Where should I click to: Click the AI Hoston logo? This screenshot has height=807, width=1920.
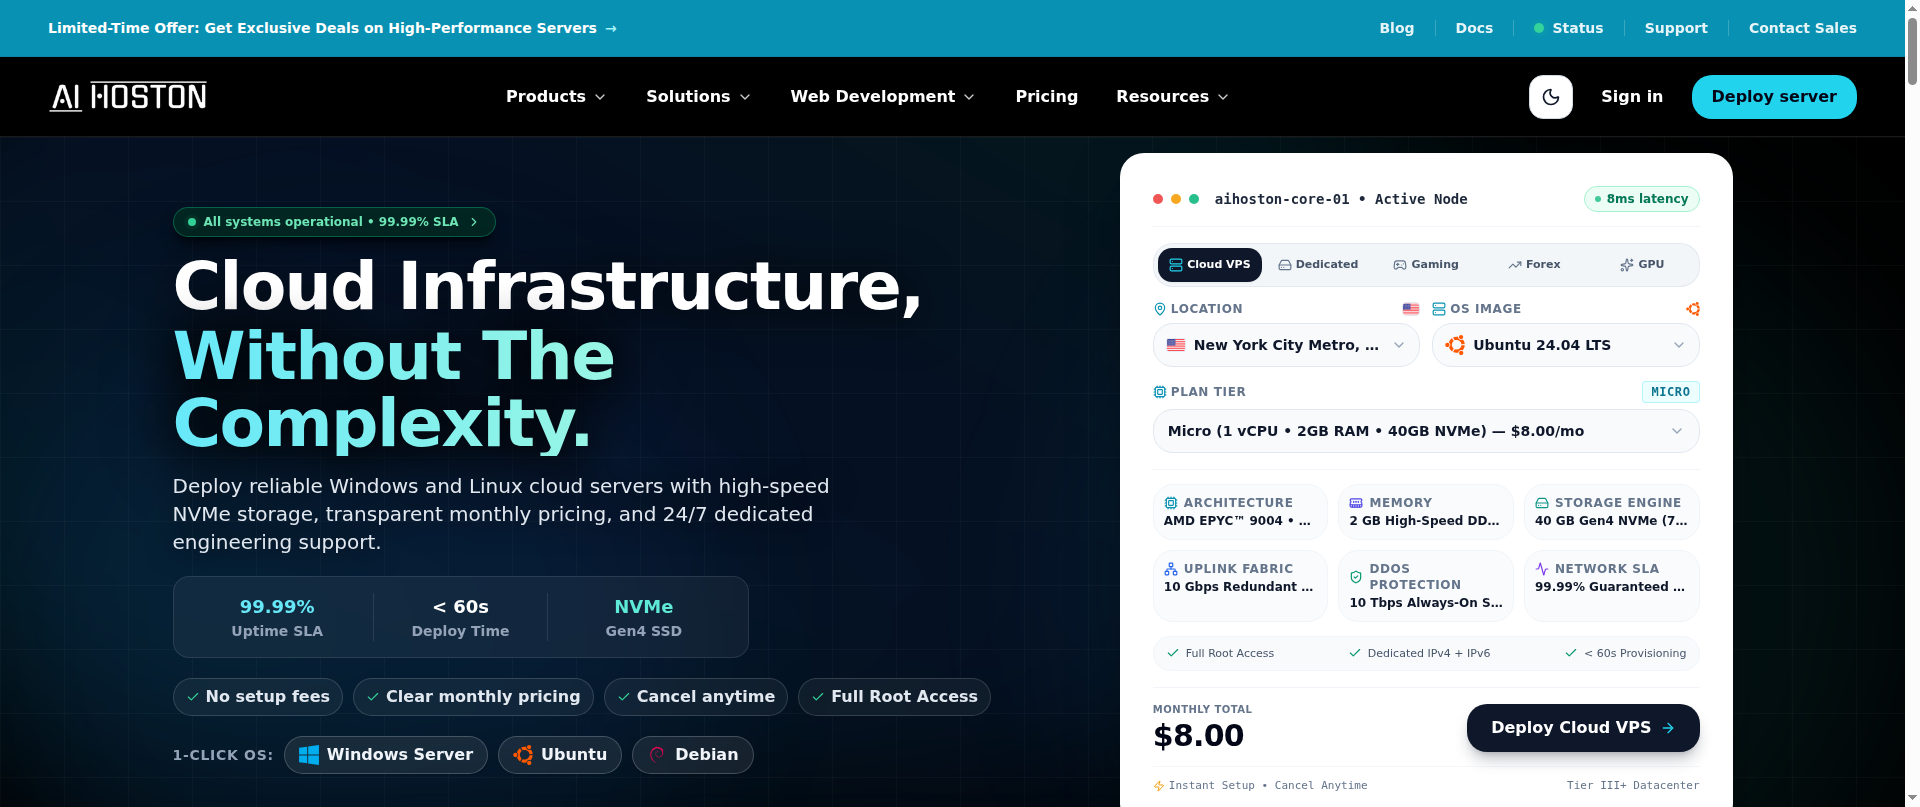click(x=128, y=96)
